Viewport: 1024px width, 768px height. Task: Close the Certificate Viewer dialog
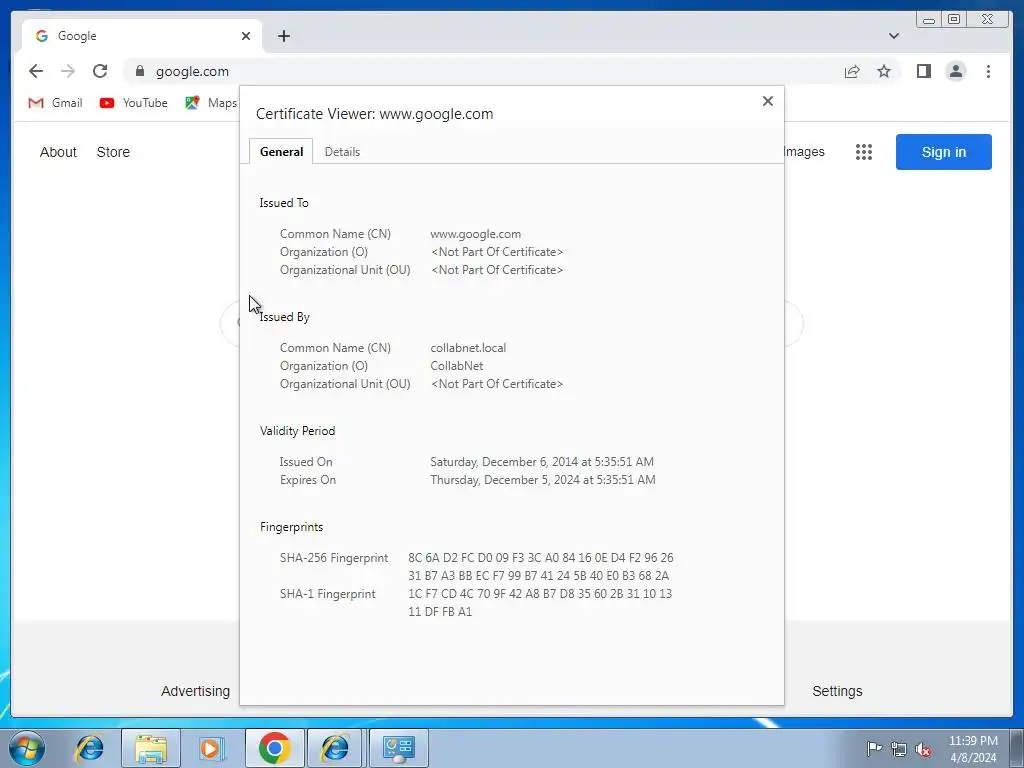768,101
